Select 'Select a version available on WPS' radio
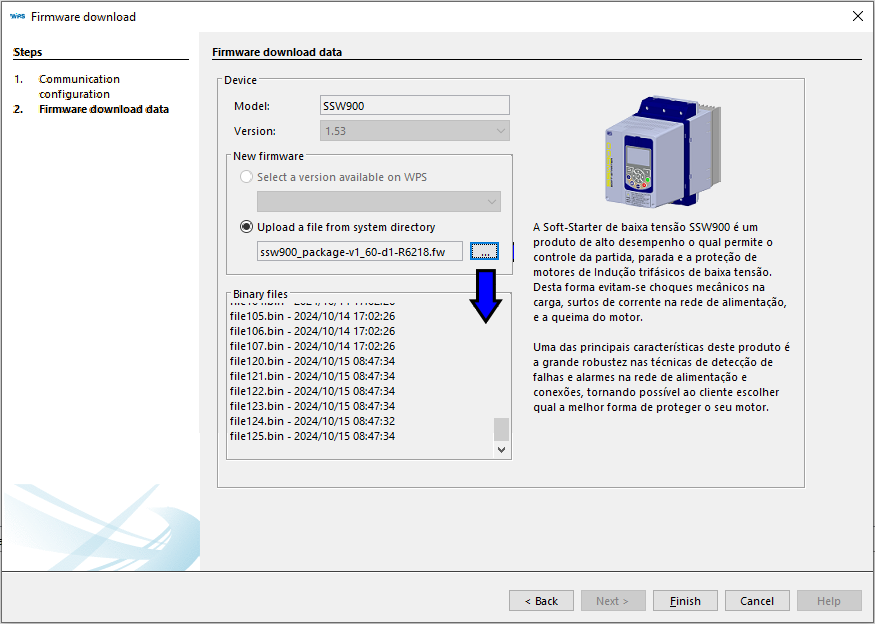Image resolution: width=875 pixels, height=624 pixels. pyautogui.click(x=246, y=177)
